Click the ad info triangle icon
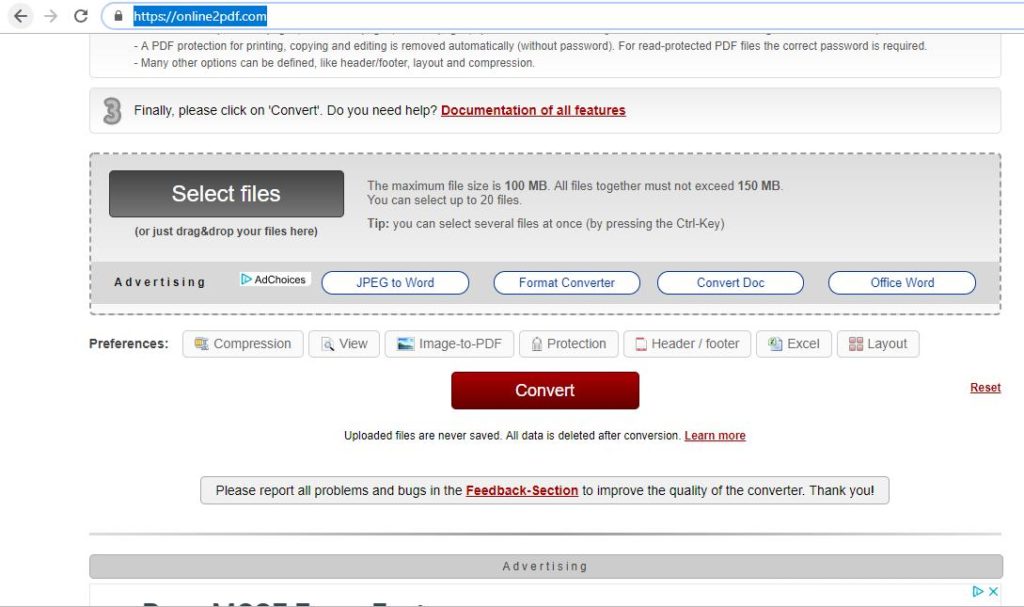 977,592
